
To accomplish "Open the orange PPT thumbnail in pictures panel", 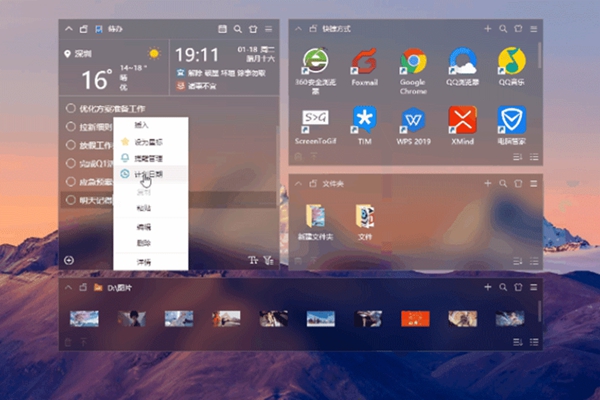I will [414, 318].
